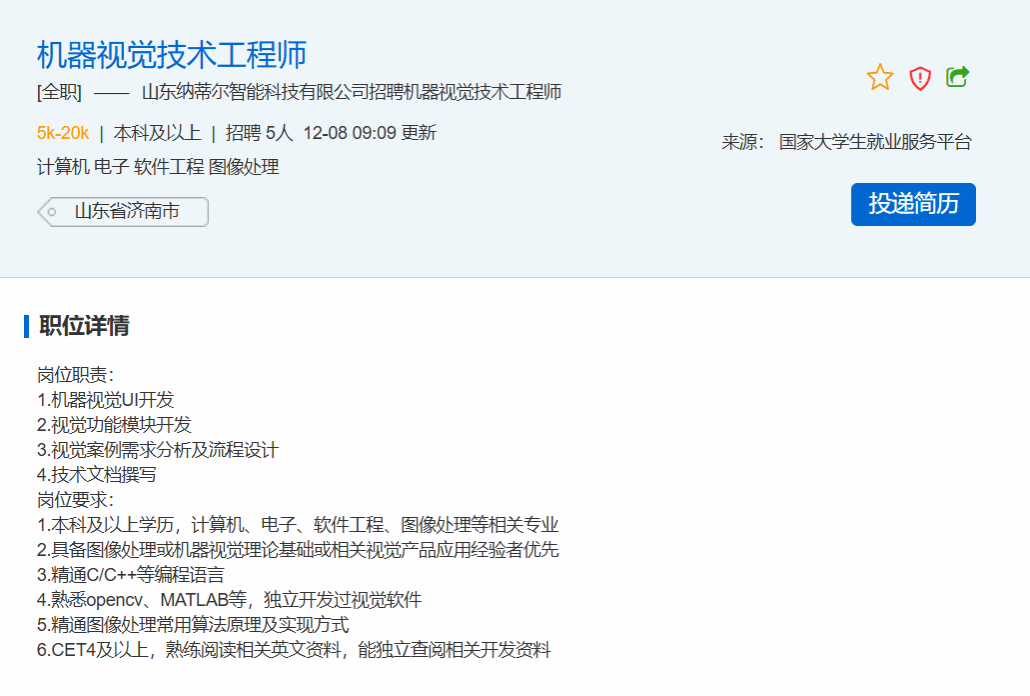The width and height of the screenshot is (1030, 696).
Task: Click the opencv、MATLAB requirement line
Action: 229,600
